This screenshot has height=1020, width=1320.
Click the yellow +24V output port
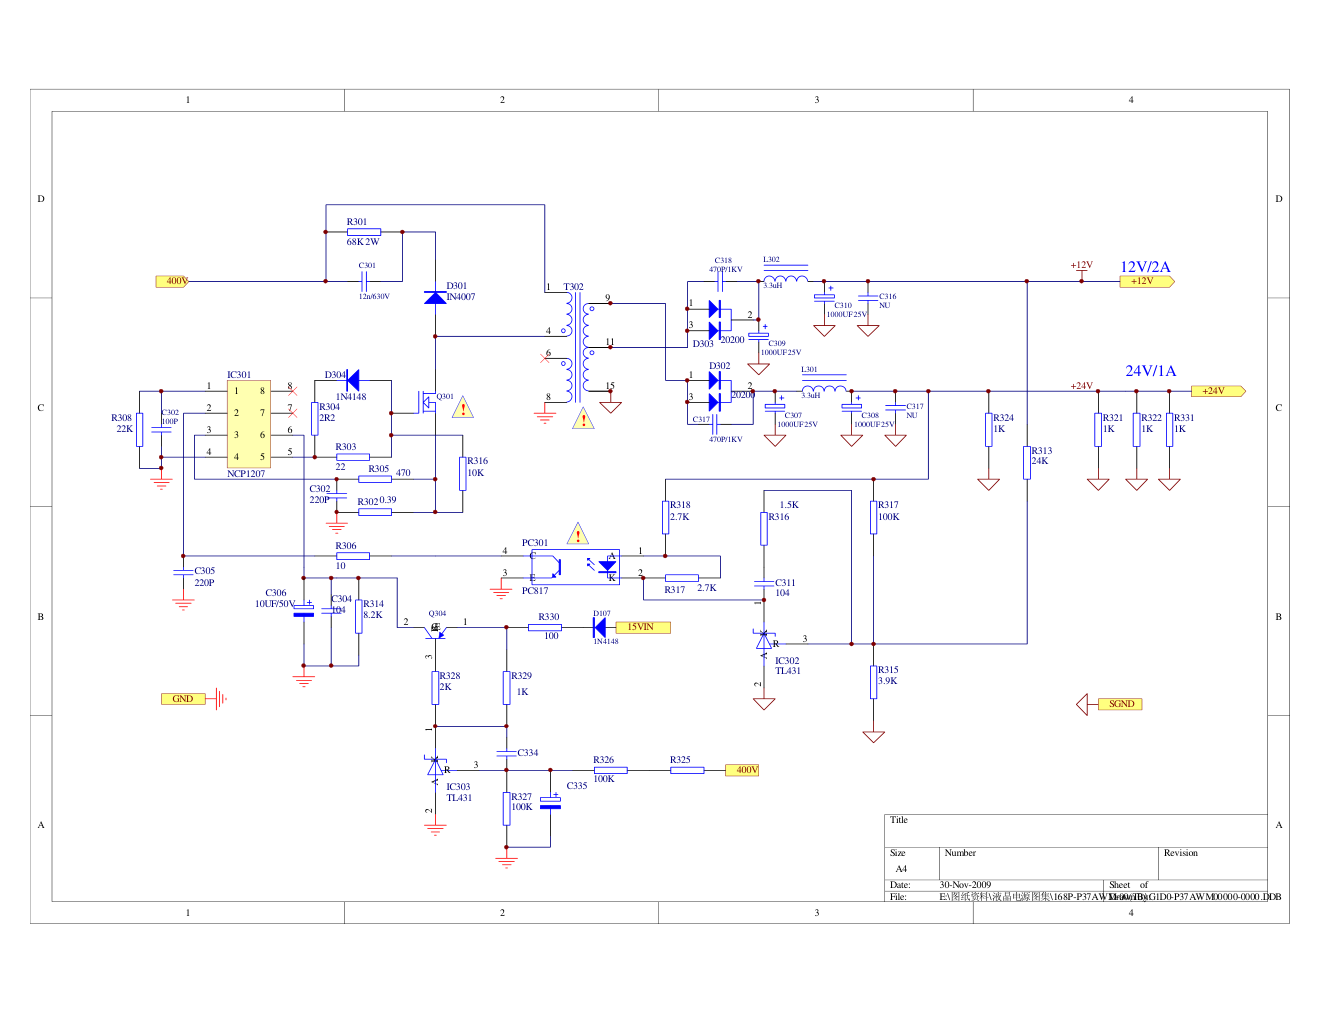click(1216, 391)
